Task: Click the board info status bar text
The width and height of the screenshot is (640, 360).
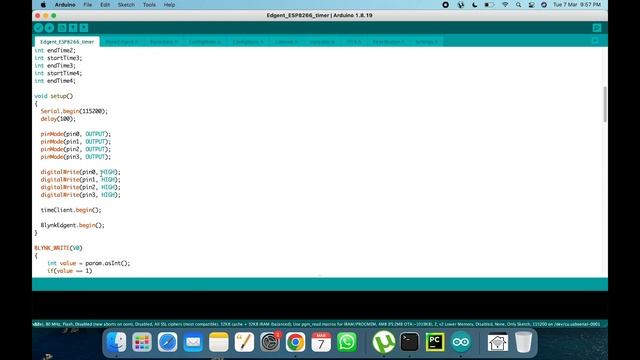Action: click(317, 324)
